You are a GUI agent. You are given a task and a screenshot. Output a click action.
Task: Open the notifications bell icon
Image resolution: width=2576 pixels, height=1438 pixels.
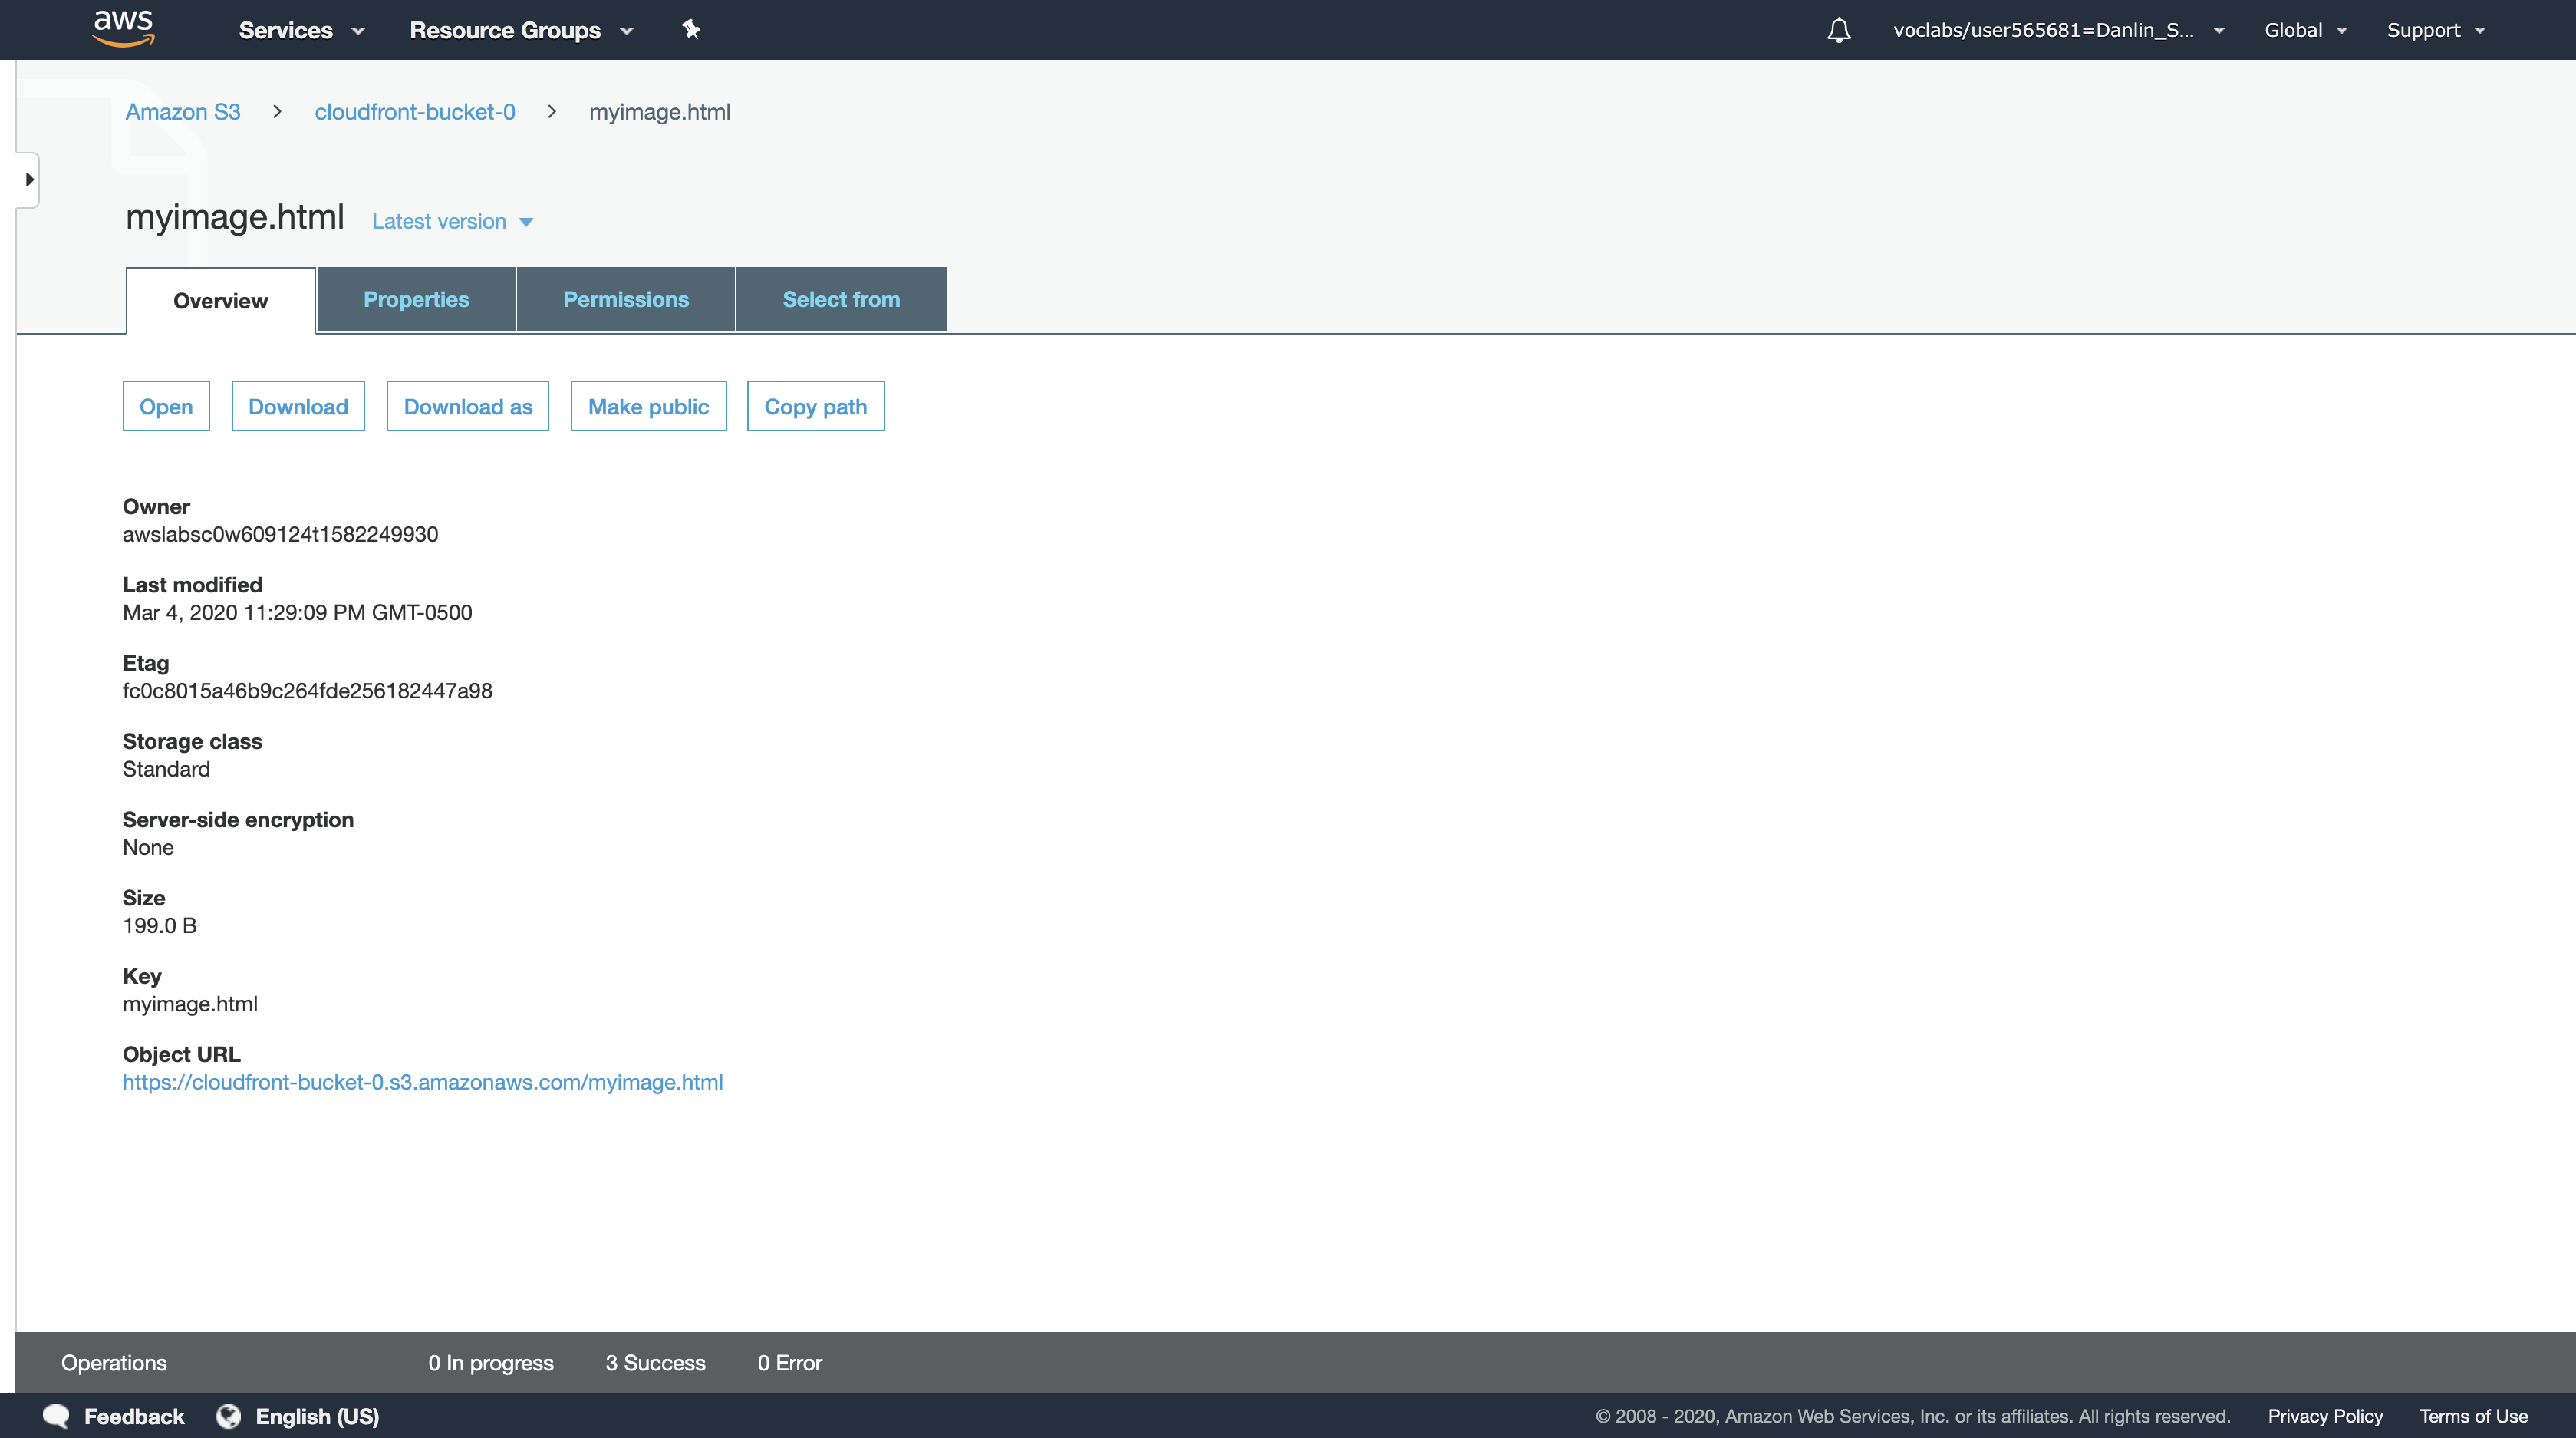click(x=1838, y=30)
